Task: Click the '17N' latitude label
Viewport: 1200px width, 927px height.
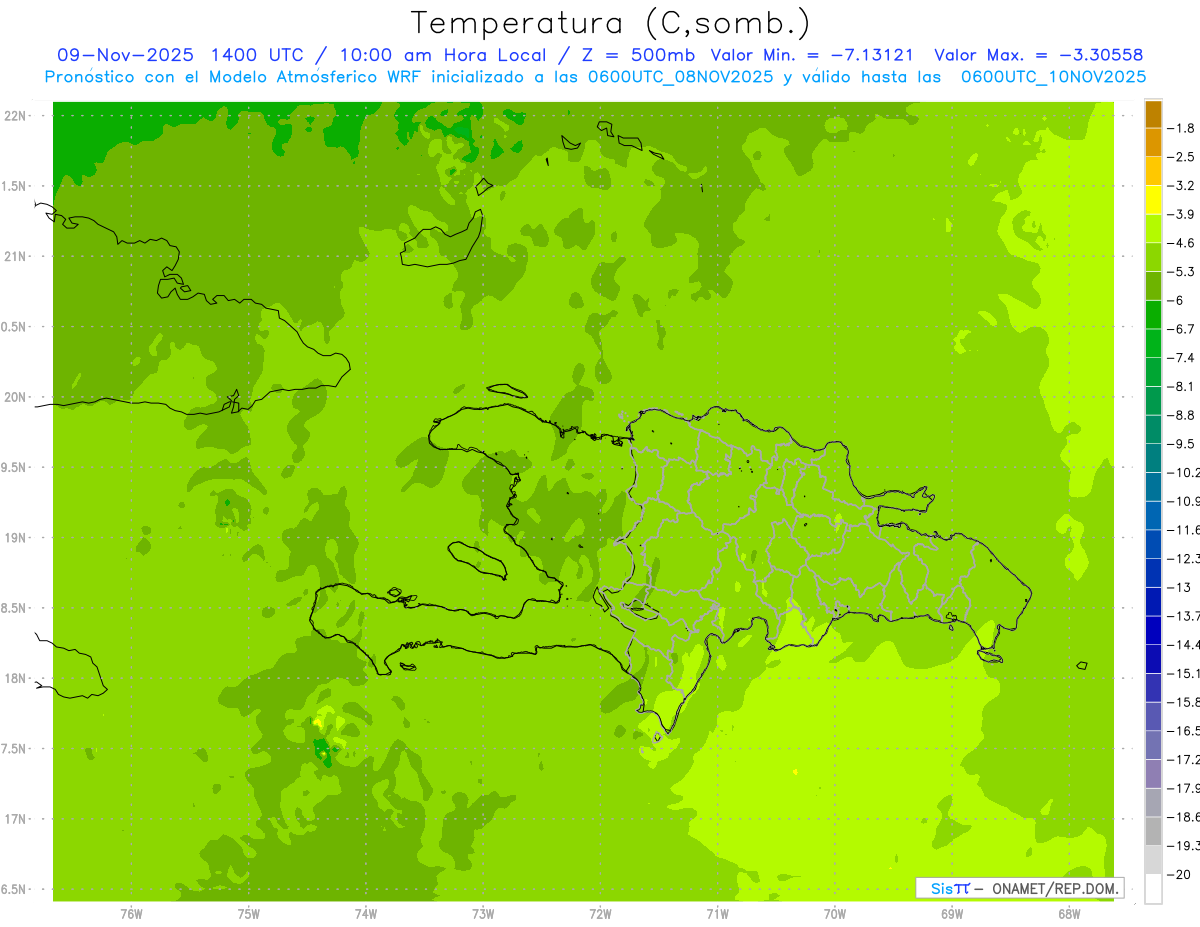Action: [14, 819]
